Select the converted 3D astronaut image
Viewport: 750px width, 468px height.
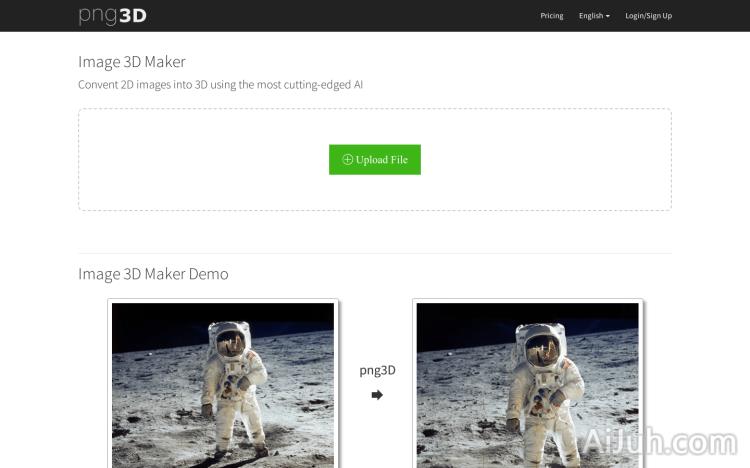(527, 384)
